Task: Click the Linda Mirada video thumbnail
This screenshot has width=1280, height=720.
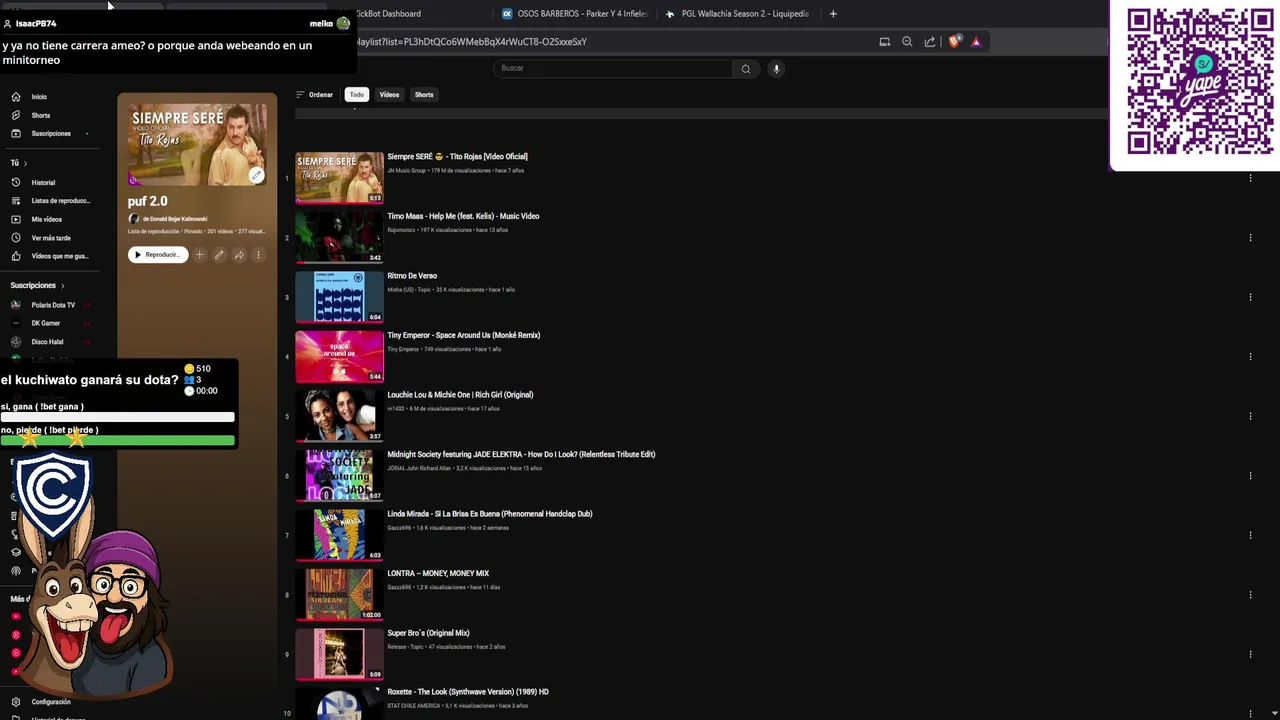Action: tap(339, 535)
